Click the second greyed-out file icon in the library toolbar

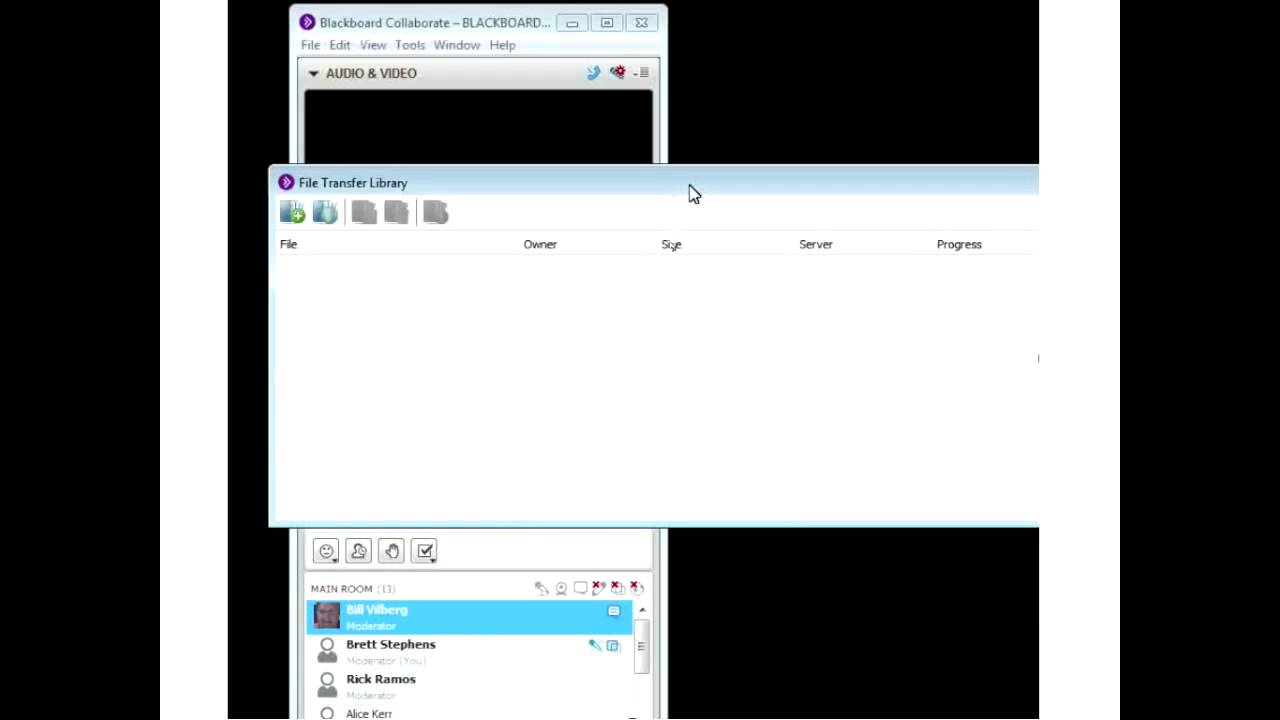click(397, 212)
